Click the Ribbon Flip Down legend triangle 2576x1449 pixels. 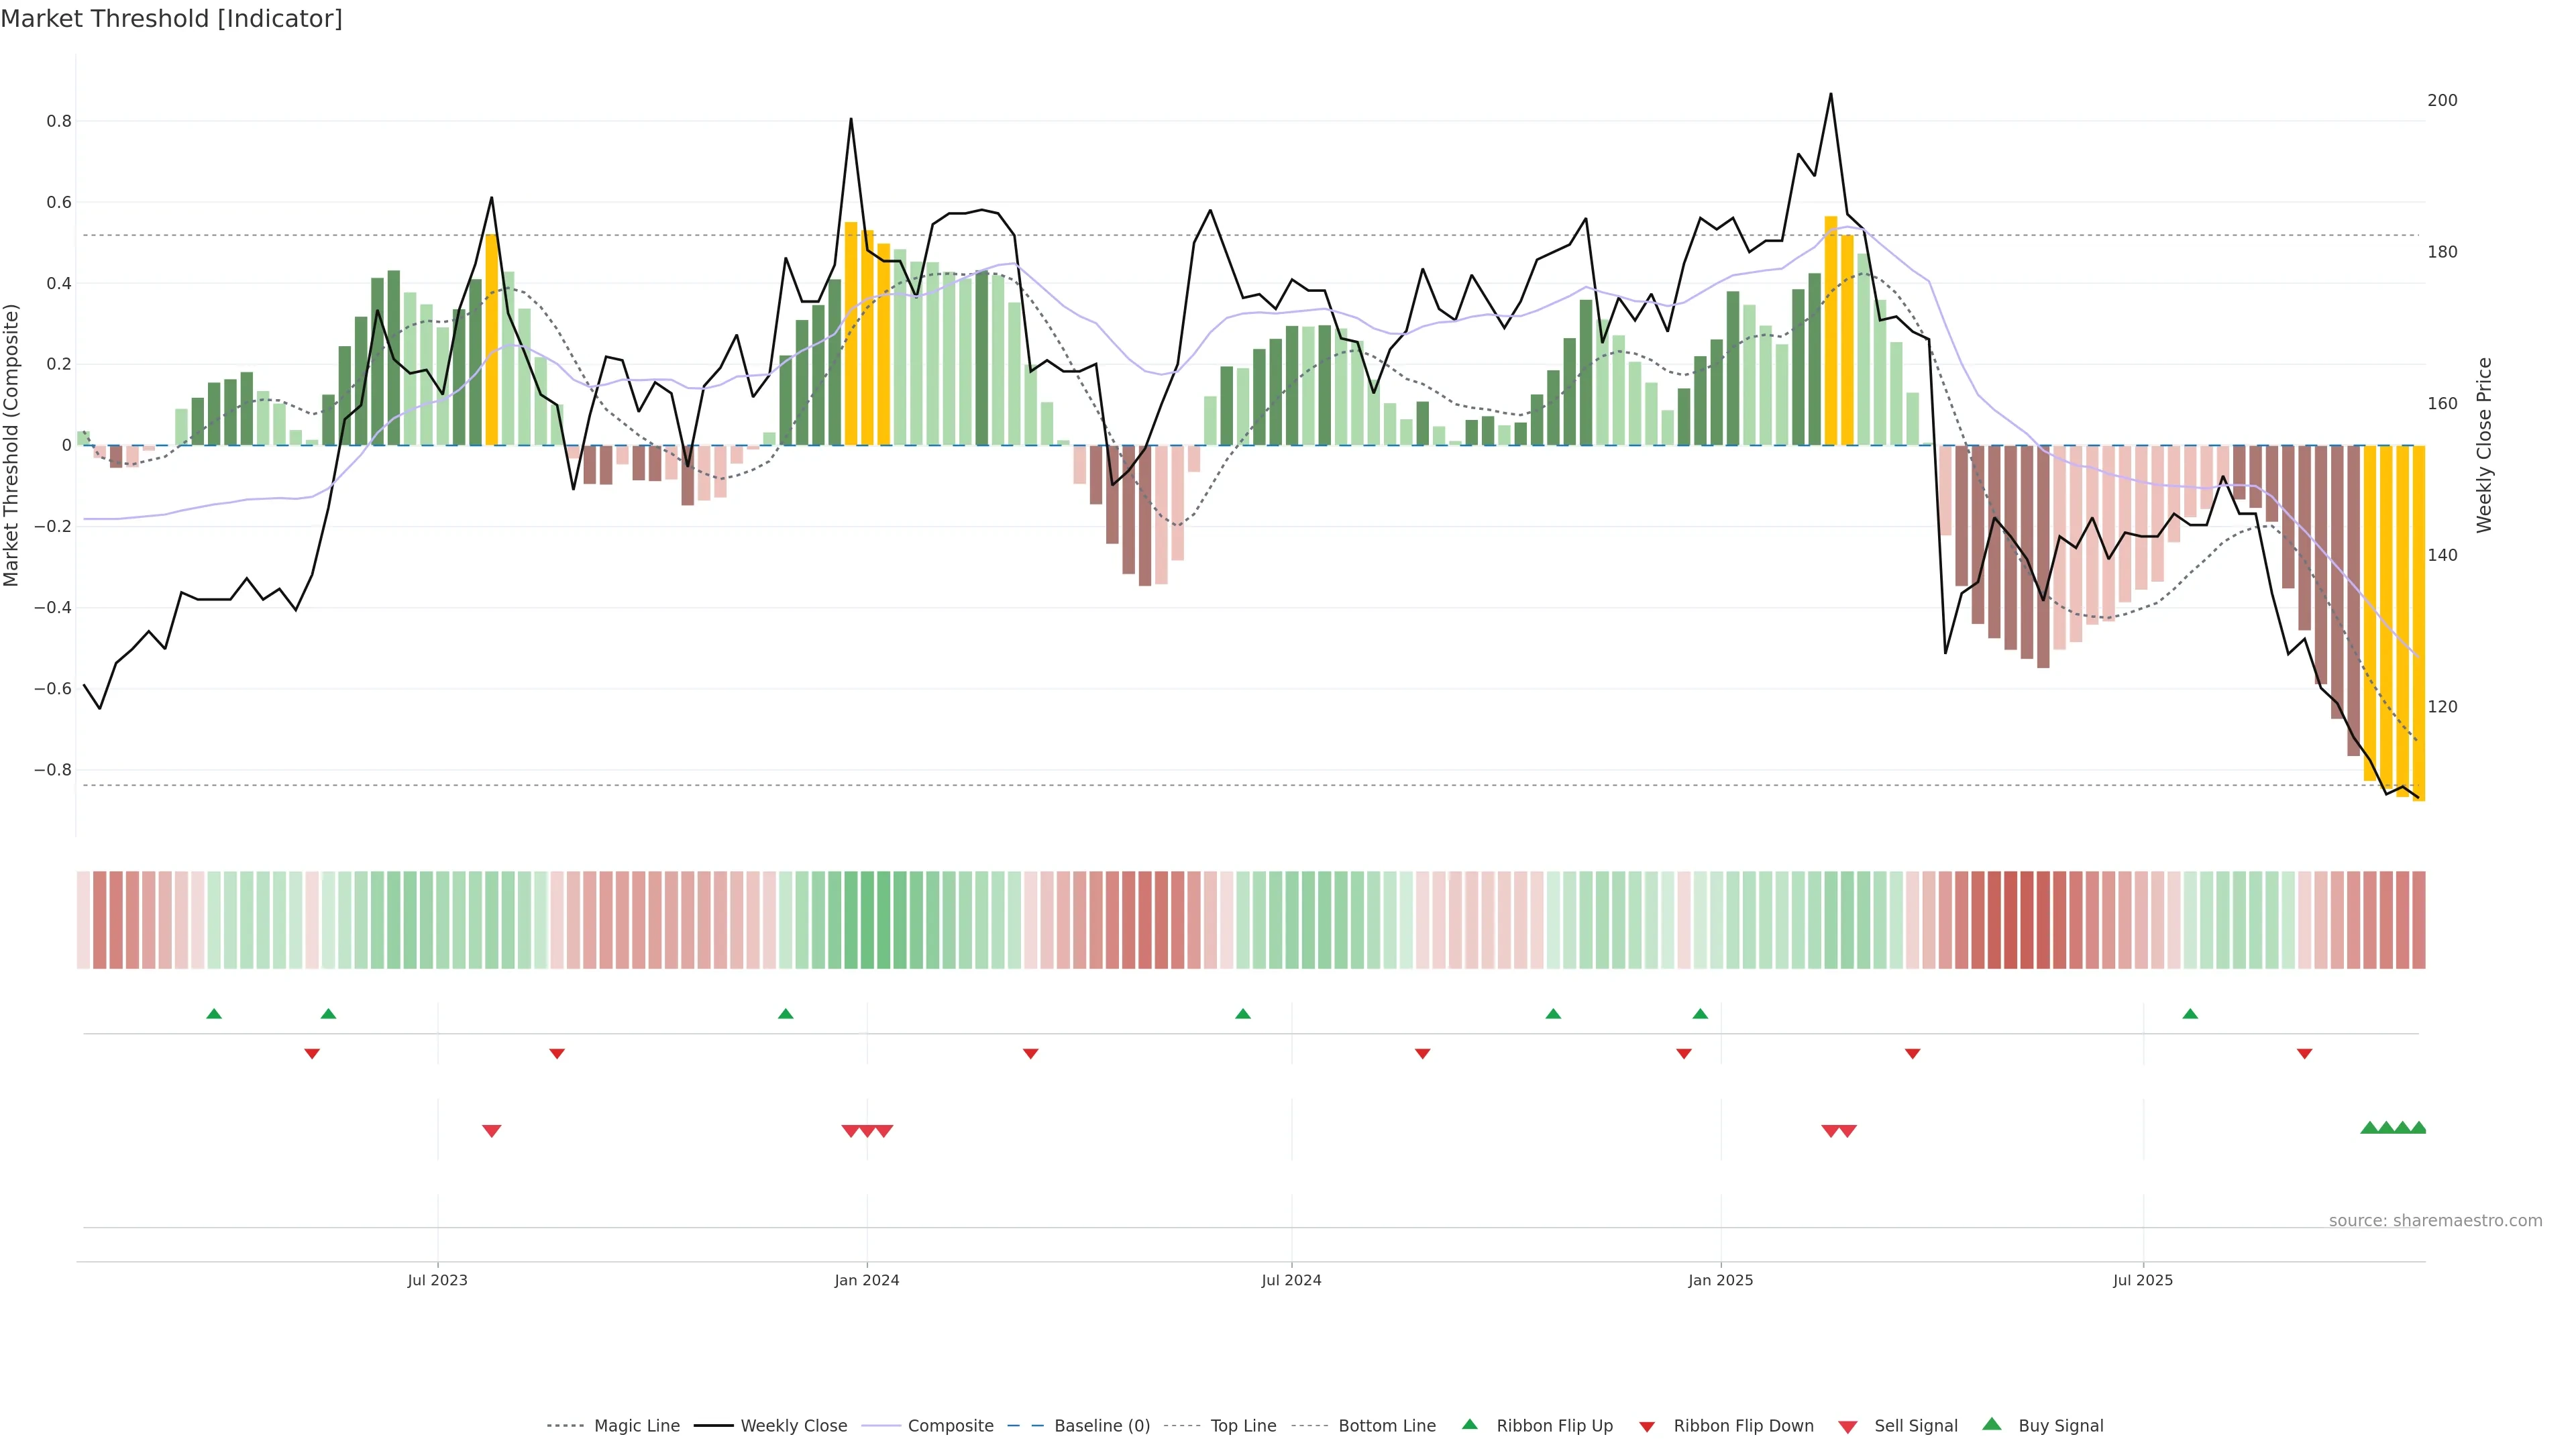pos(1647,1427)
